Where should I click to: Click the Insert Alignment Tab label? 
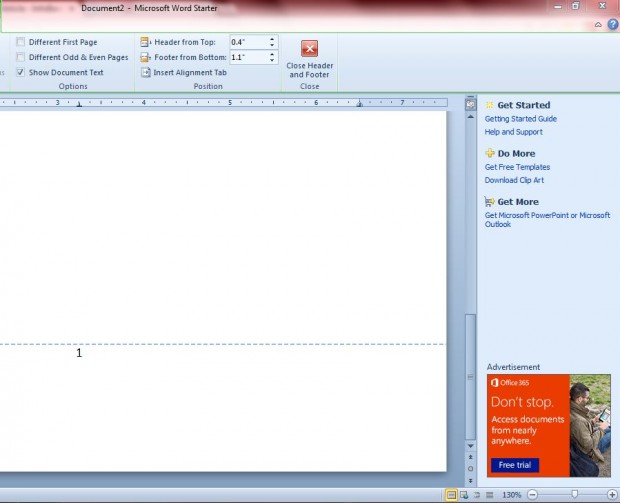tap(190, 72)
